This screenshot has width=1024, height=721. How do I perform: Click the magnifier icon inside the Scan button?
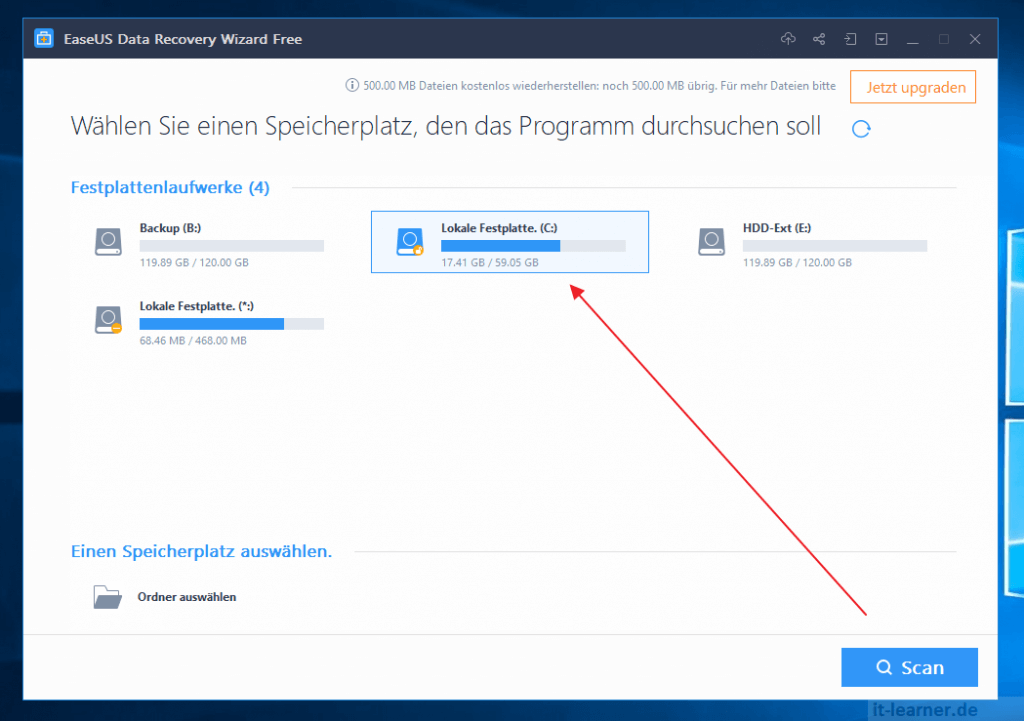tap(884, 667)
